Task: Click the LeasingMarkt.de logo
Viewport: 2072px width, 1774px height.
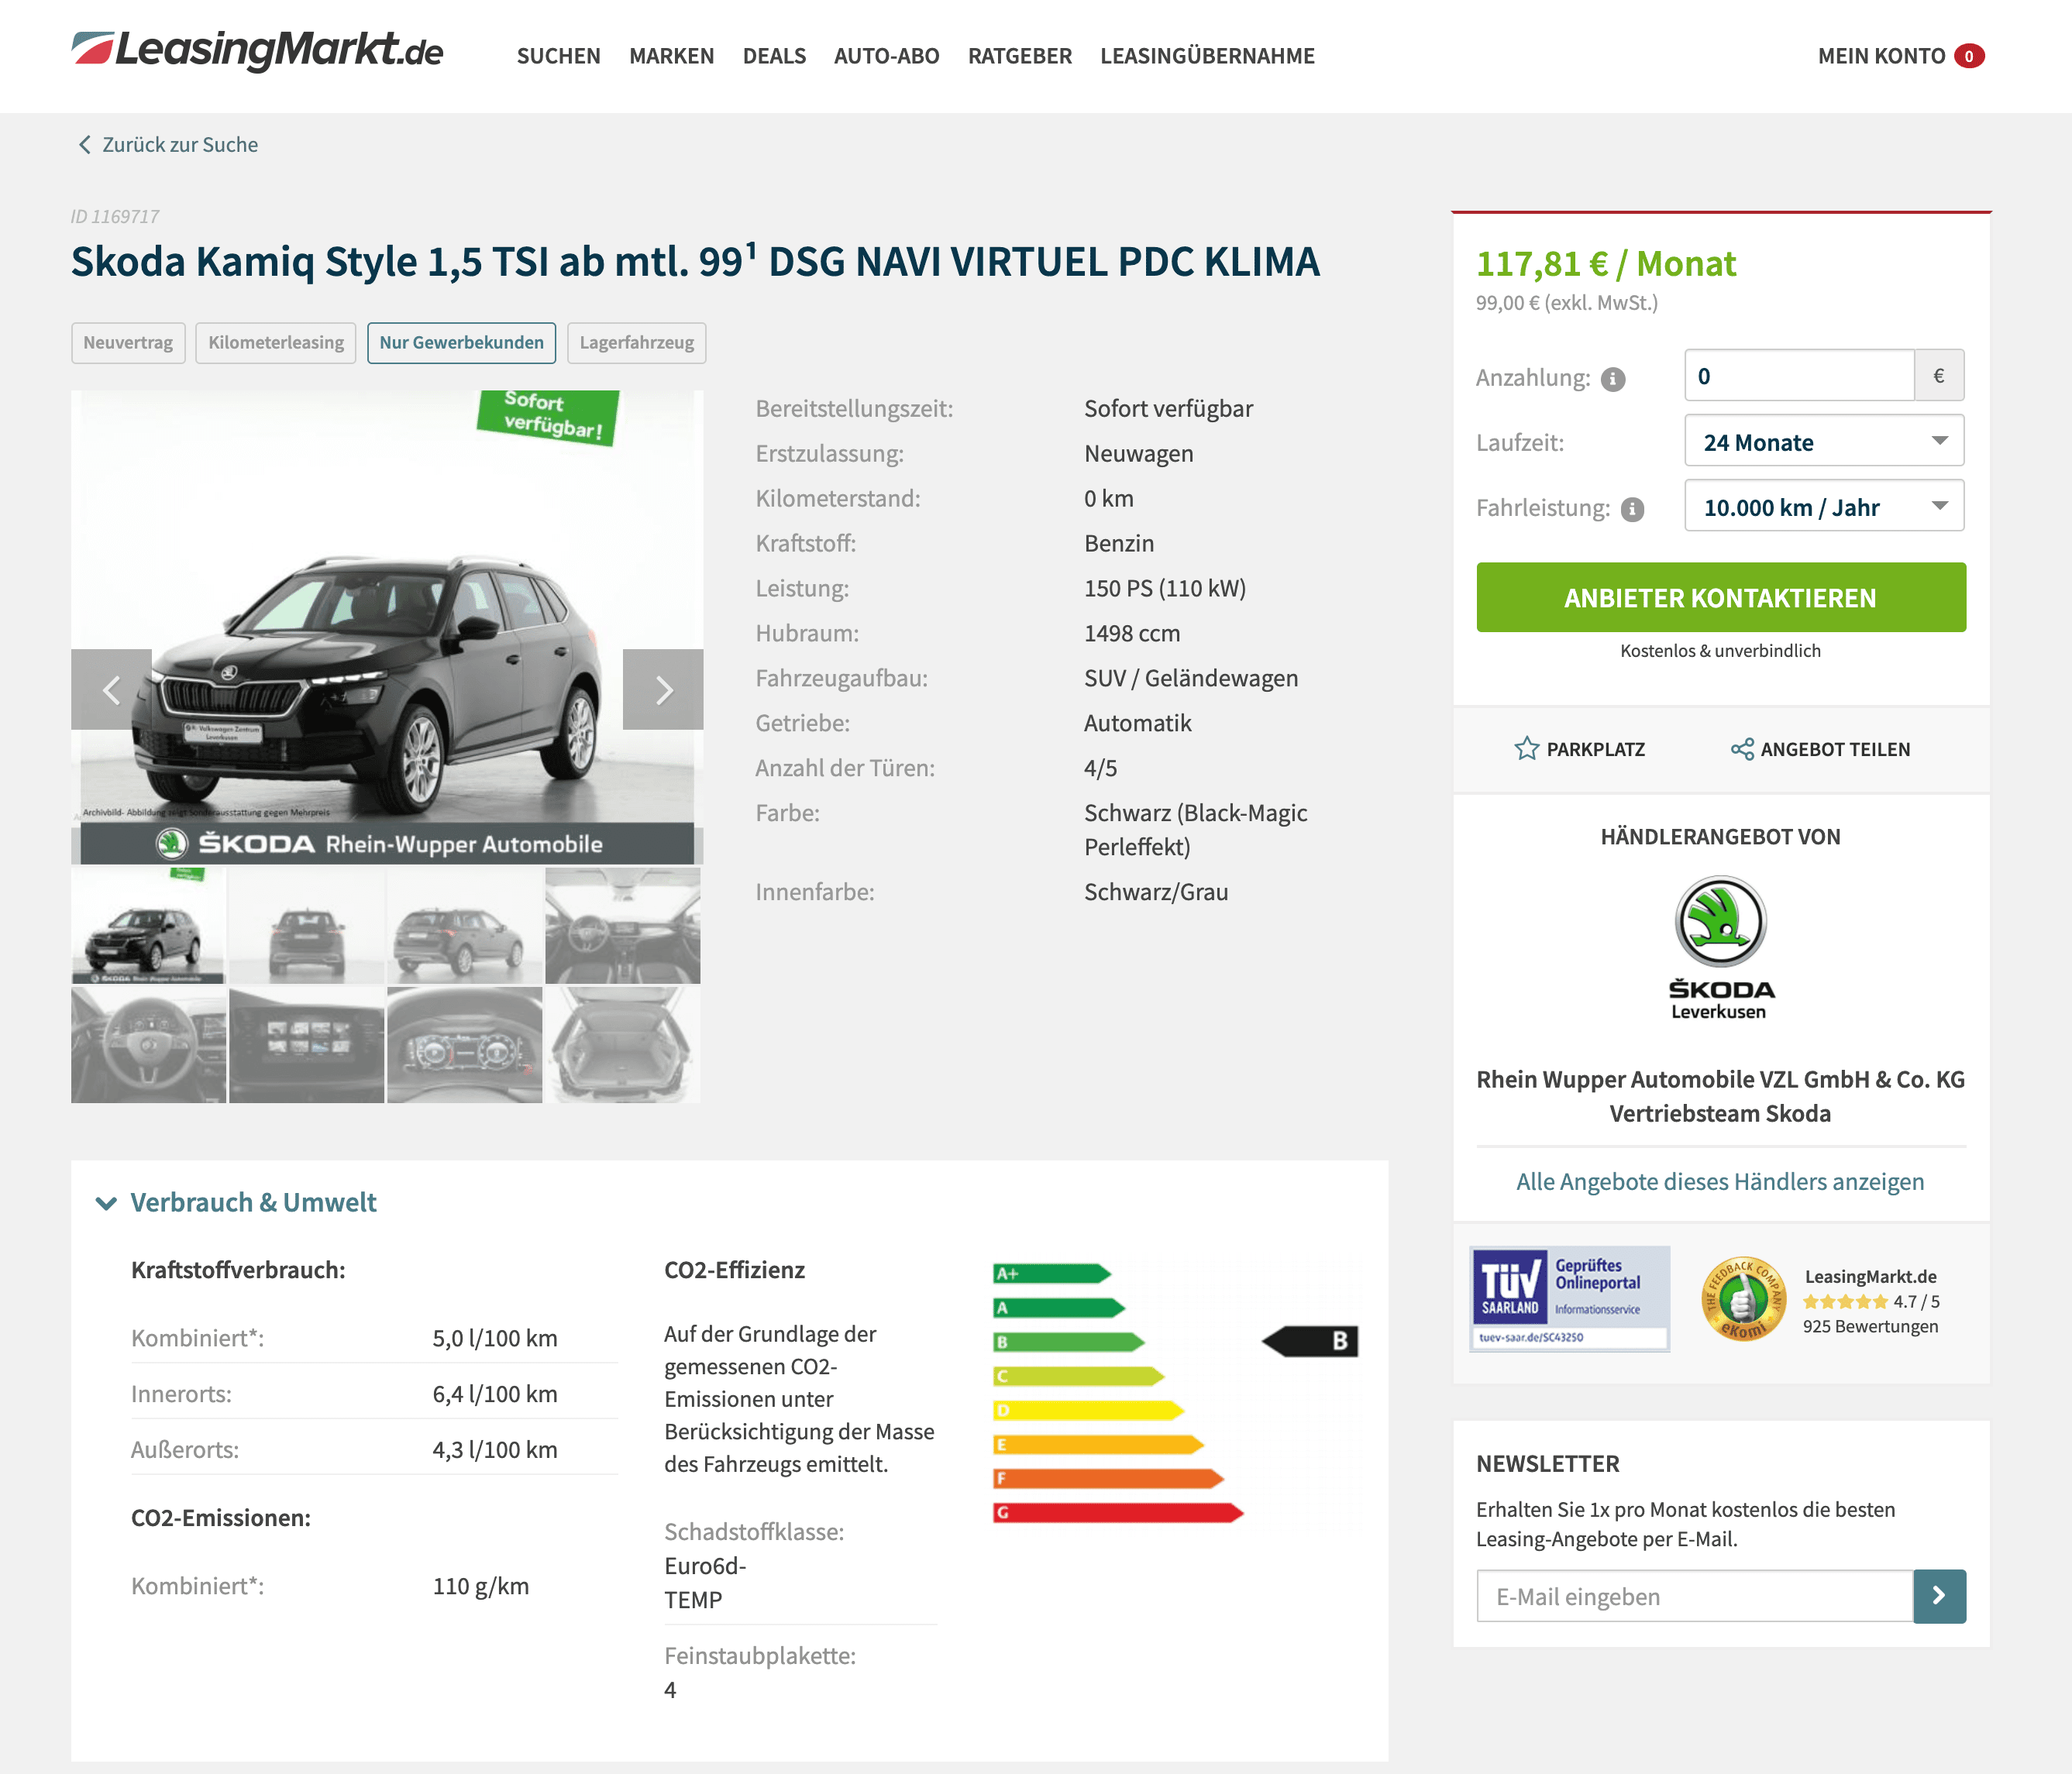Action: [x=257, y=50]
